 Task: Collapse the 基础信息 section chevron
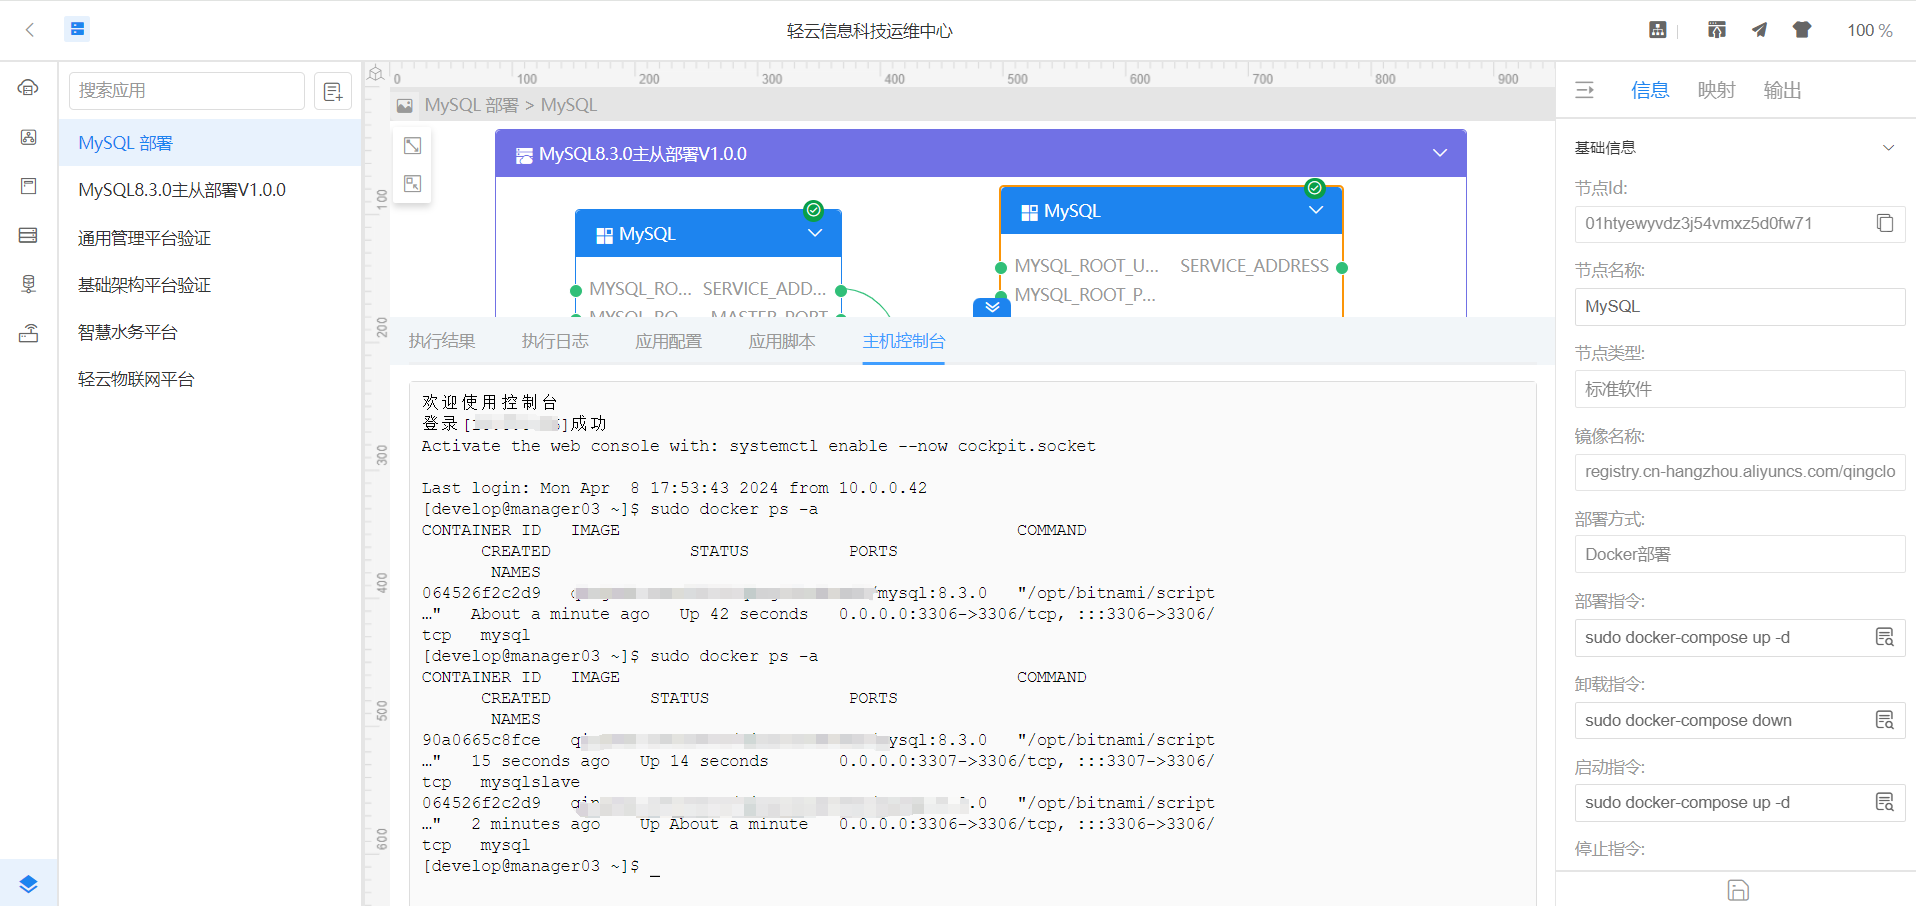coord(1888,148)
